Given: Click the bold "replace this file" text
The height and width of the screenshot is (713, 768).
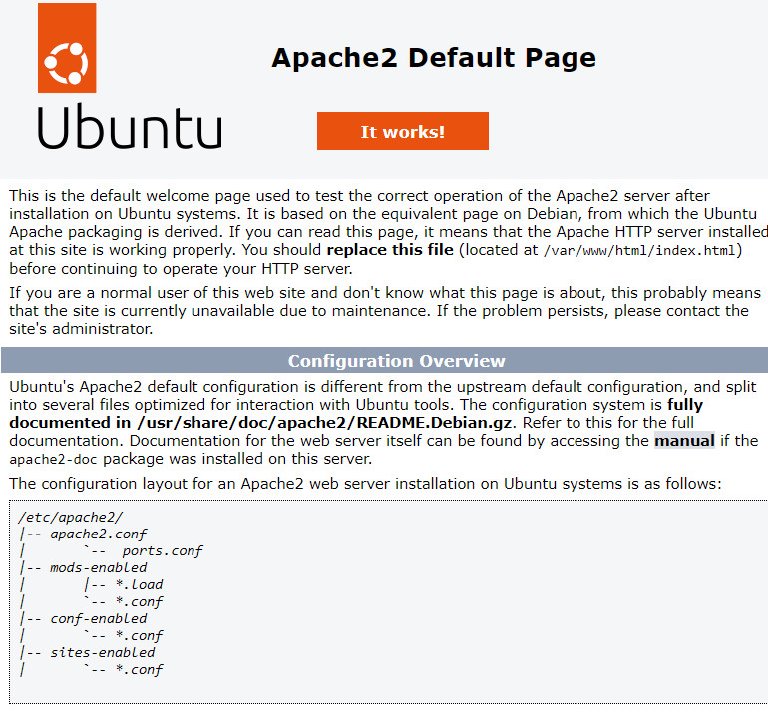Looking at the screenshot, I should [x=390, y=250].
